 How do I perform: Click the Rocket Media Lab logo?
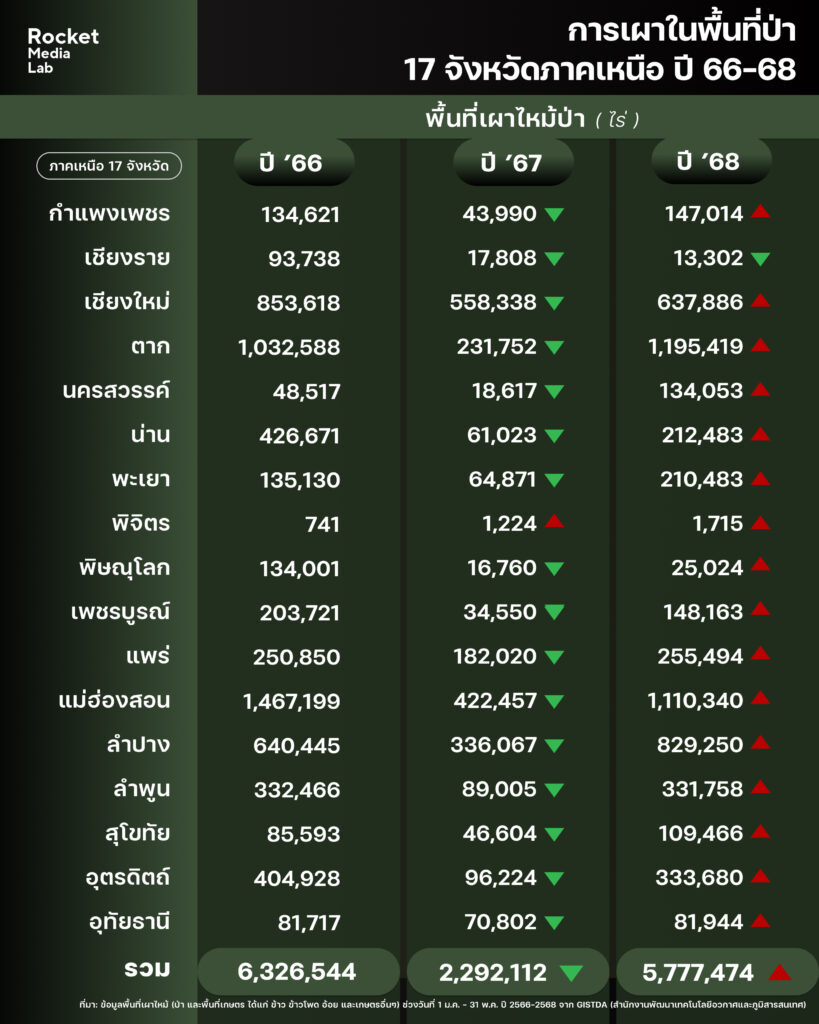click(x=63, y=50)
